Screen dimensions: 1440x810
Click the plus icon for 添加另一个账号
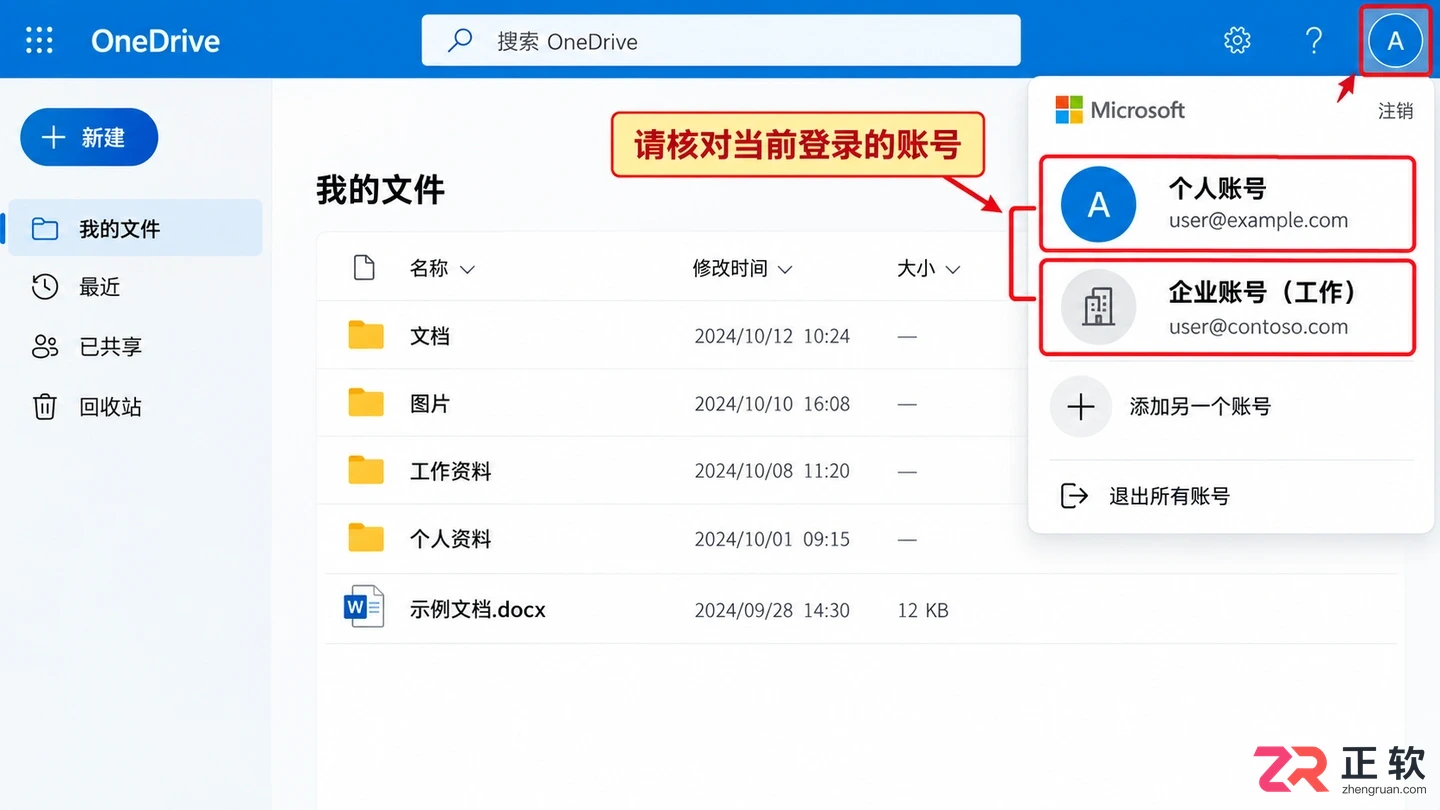1081,406
